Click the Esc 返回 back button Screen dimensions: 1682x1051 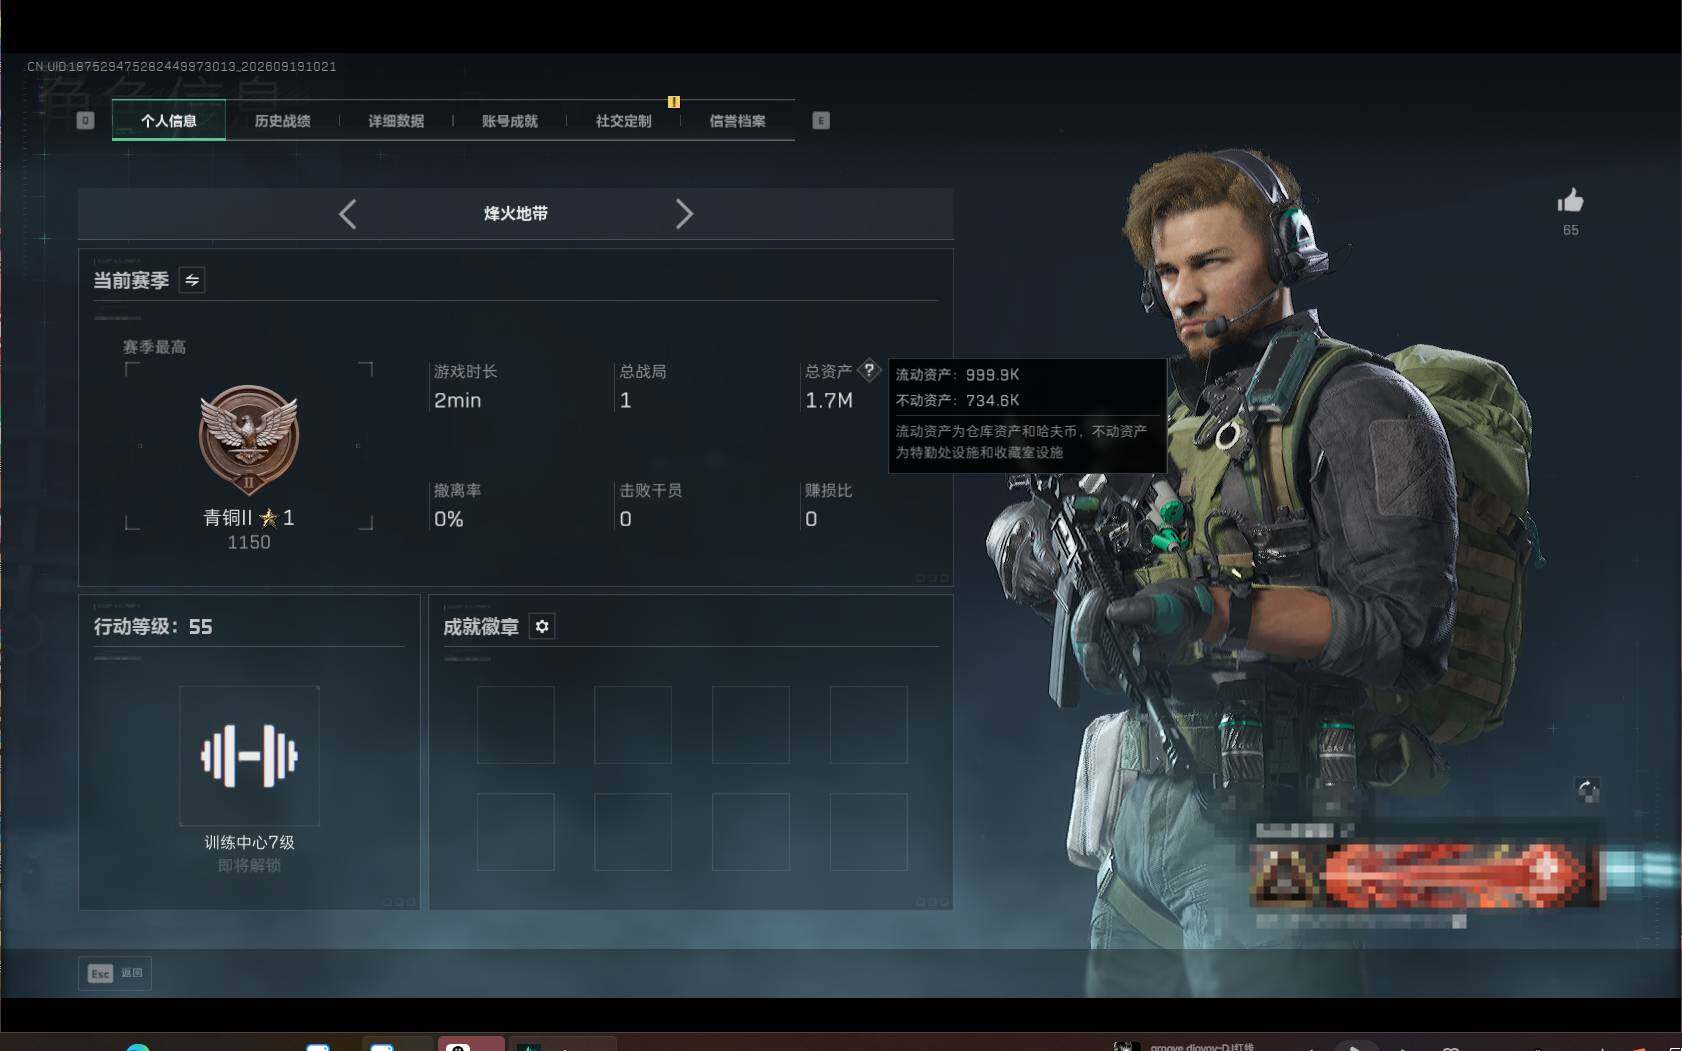point(115,973)
